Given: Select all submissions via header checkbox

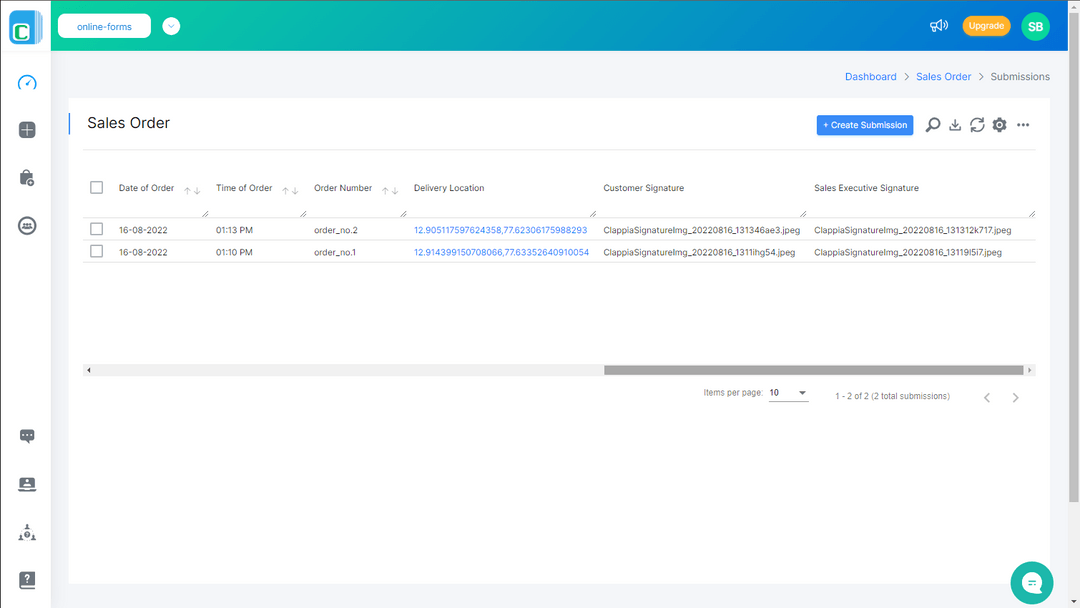Looking at the screenshot, I should click(x=96, y=187).
